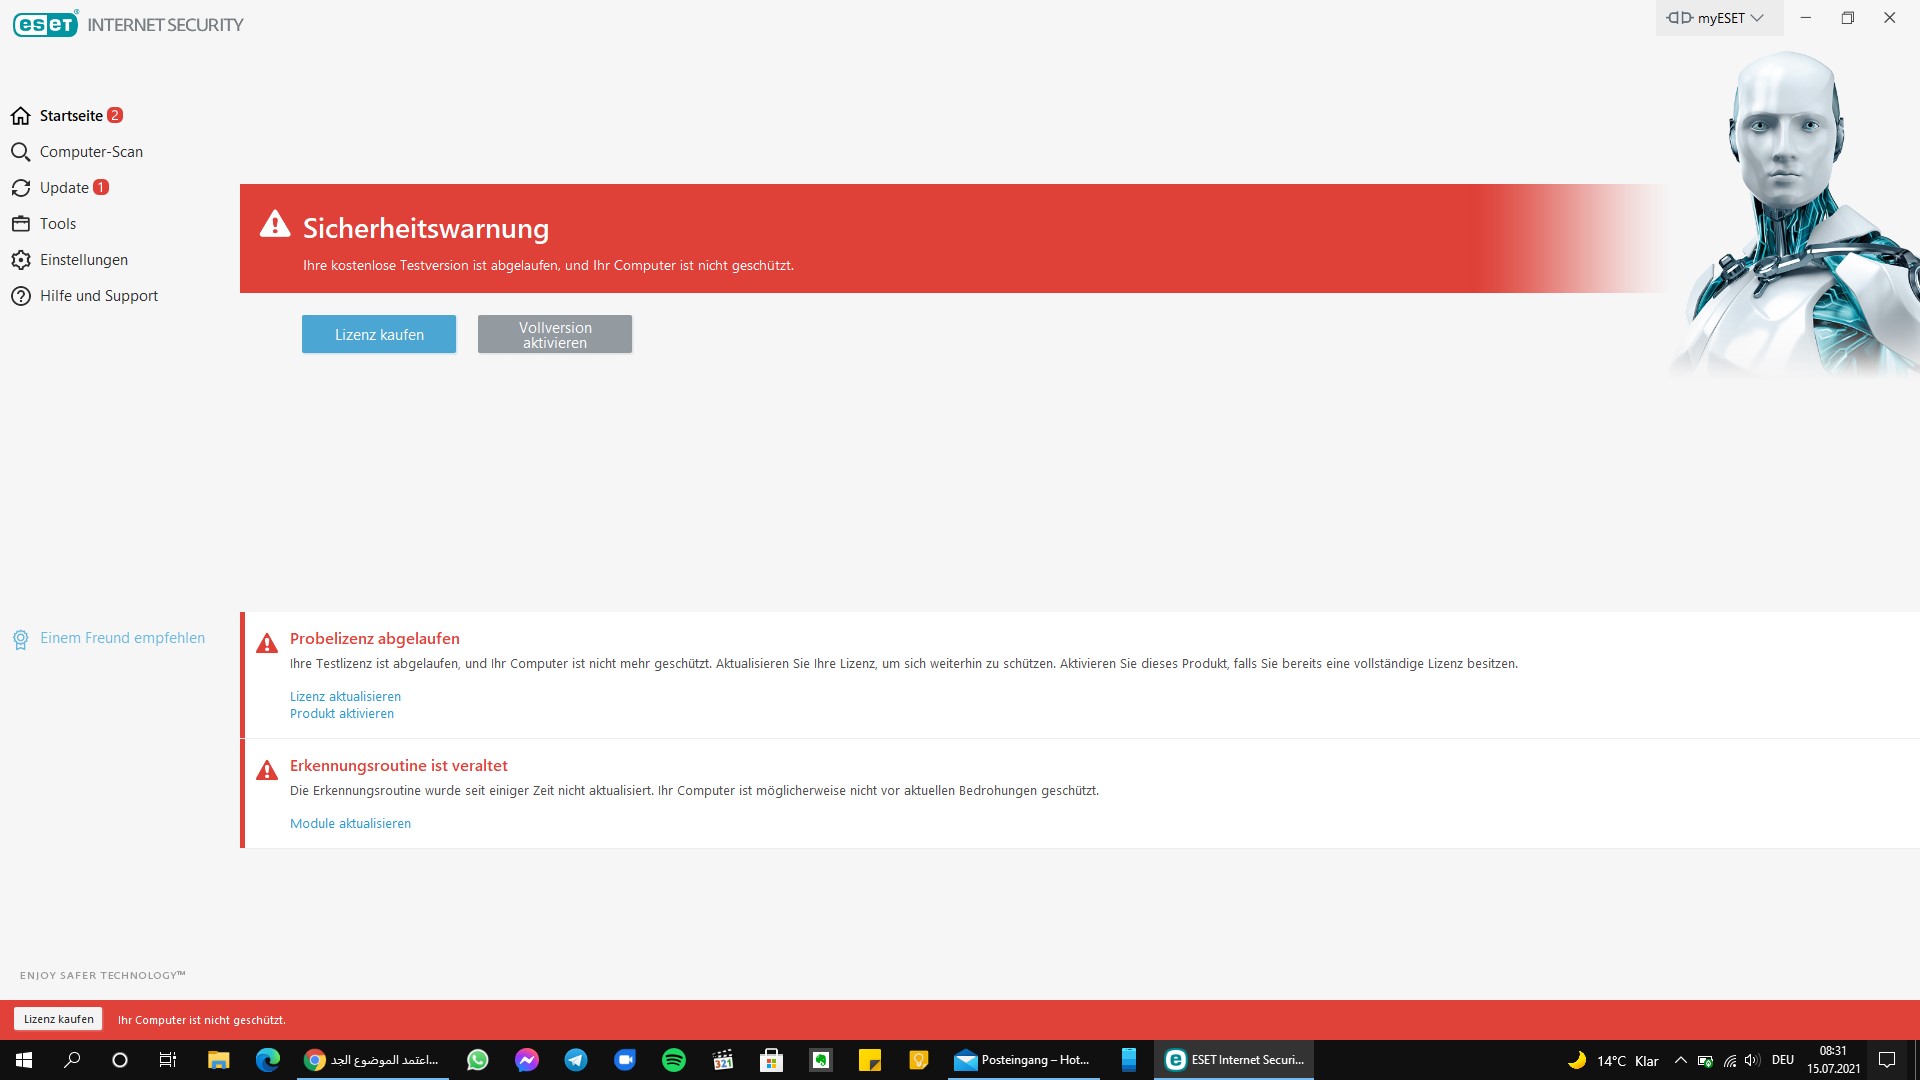
Task: Click the Tools briefcase icon
Action: pyautogui.click(x=21, y=224)
